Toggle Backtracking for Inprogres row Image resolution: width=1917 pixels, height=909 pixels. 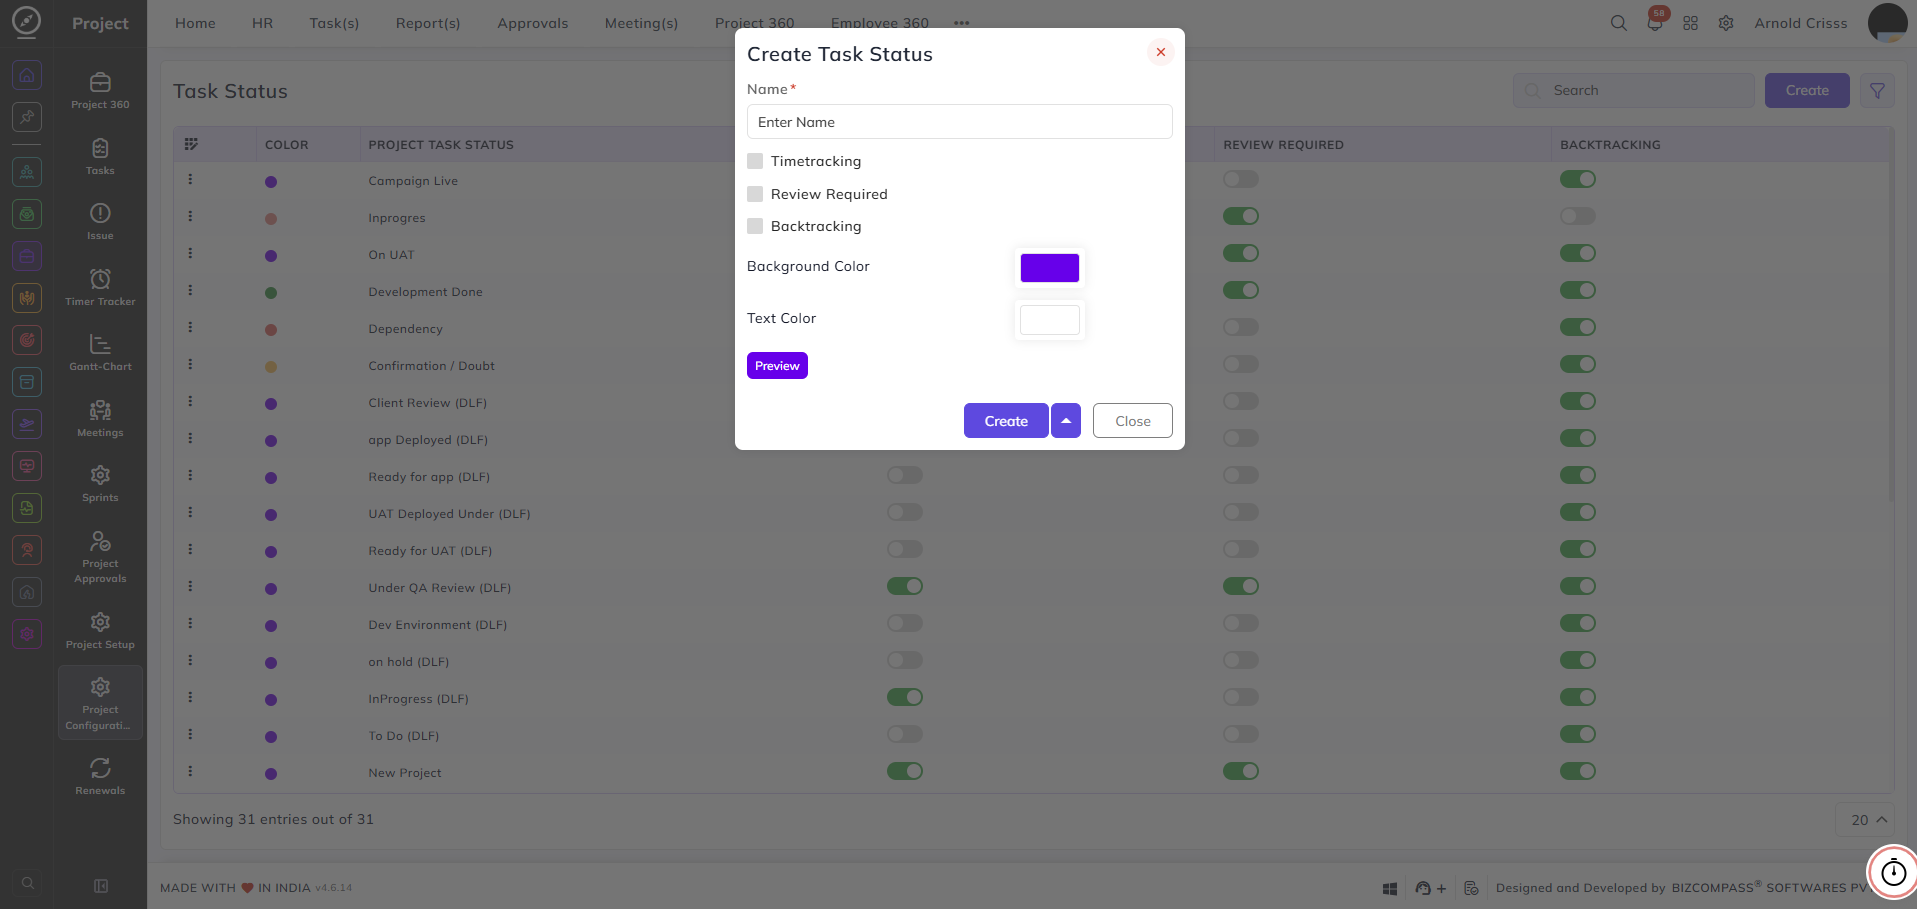pos(1578,216)
